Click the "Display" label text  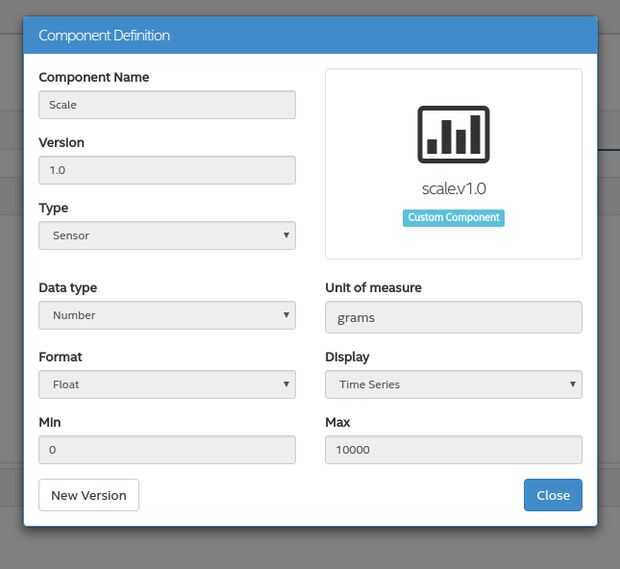[x=347, y=357]
